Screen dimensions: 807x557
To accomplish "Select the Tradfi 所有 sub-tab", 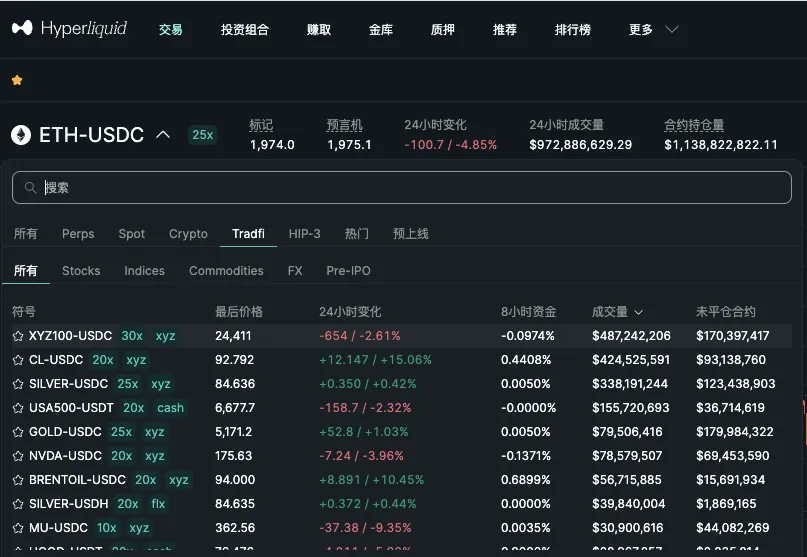I will [25, 271].
